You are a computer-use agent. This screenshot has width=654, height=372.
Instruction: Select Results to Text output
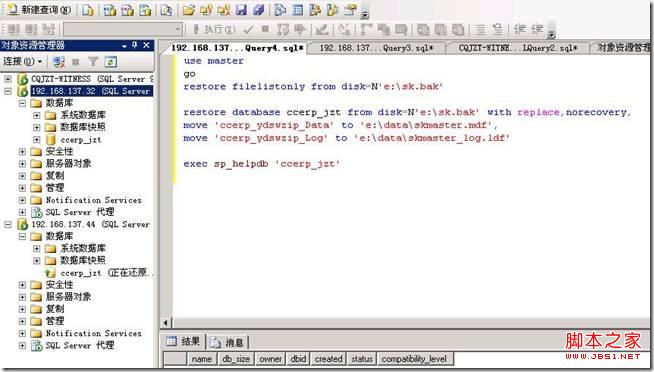[x=423, y=29]
